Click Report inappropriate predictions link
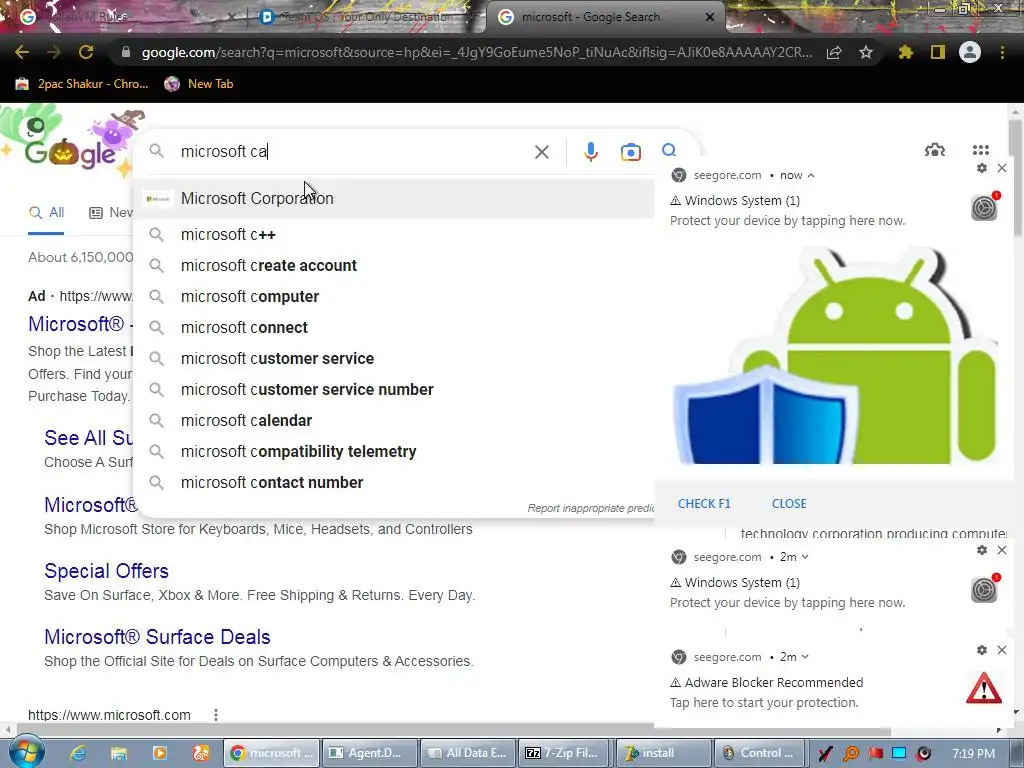The width and height of the screenshot is (1024, 768). pyautogui.click(x=591, y=508)
